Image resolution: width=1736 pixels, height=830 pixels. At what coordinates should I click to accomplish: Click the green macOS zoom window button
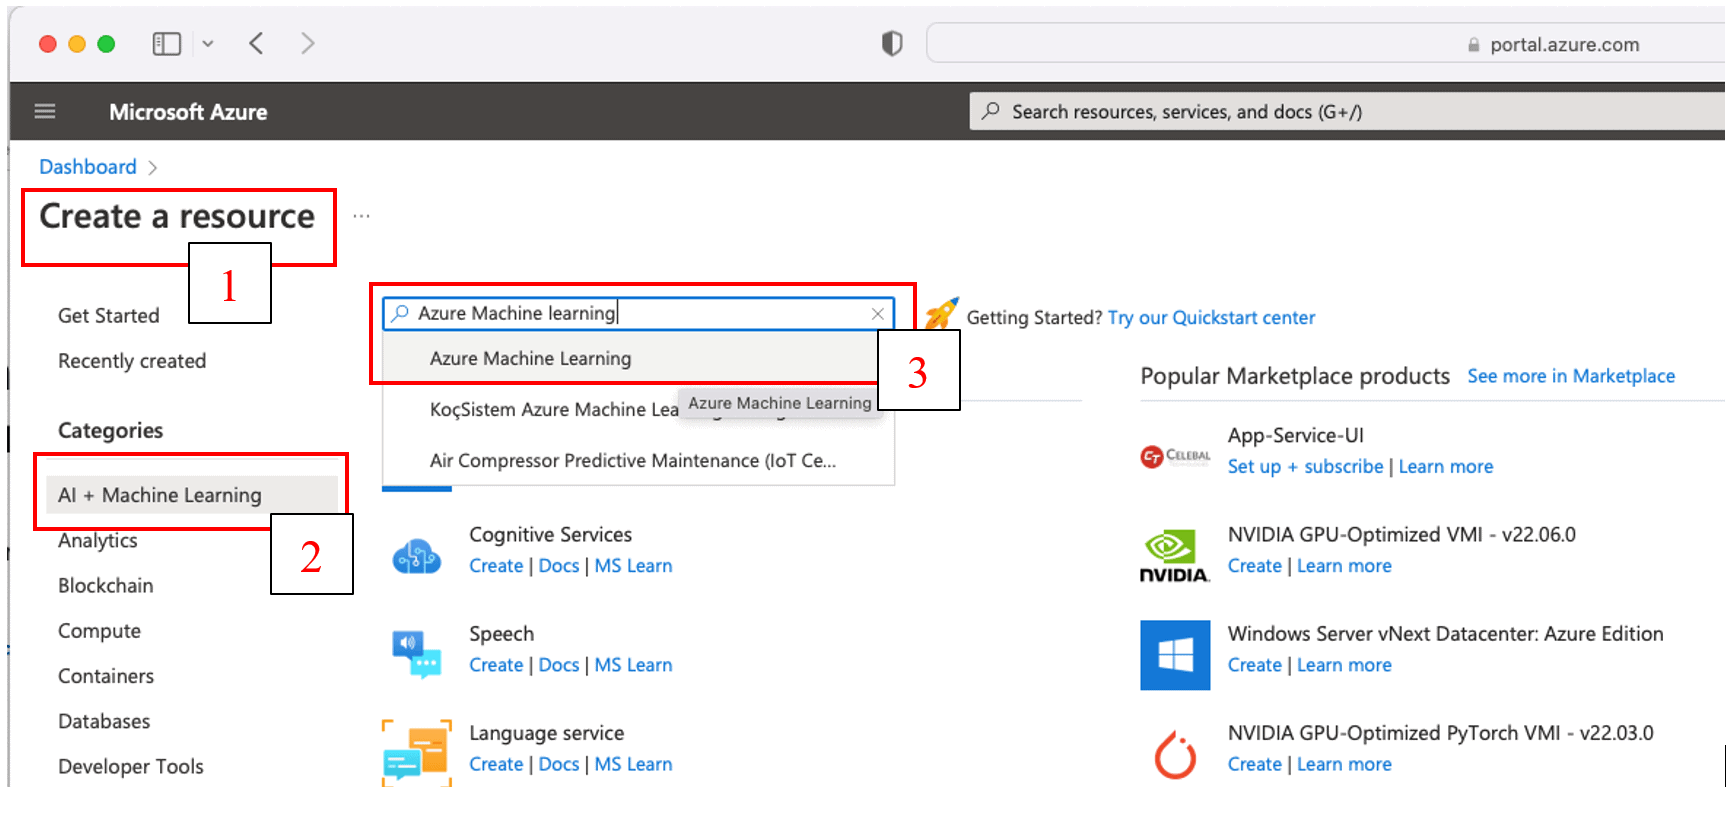click(106, 44)
